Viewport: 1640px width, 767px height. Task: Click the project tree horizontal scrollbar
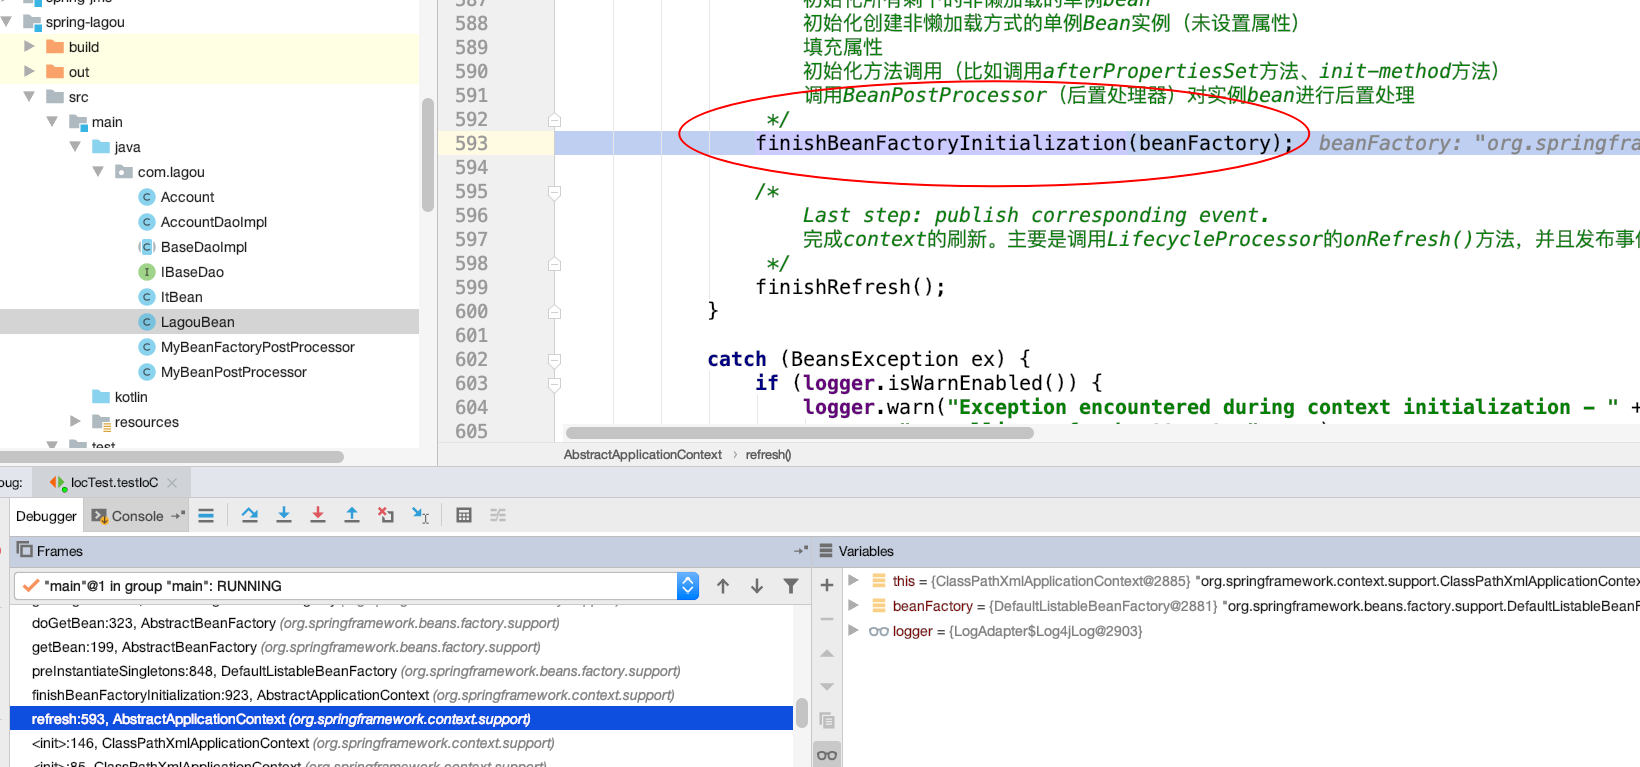click(x=172, y=457)
